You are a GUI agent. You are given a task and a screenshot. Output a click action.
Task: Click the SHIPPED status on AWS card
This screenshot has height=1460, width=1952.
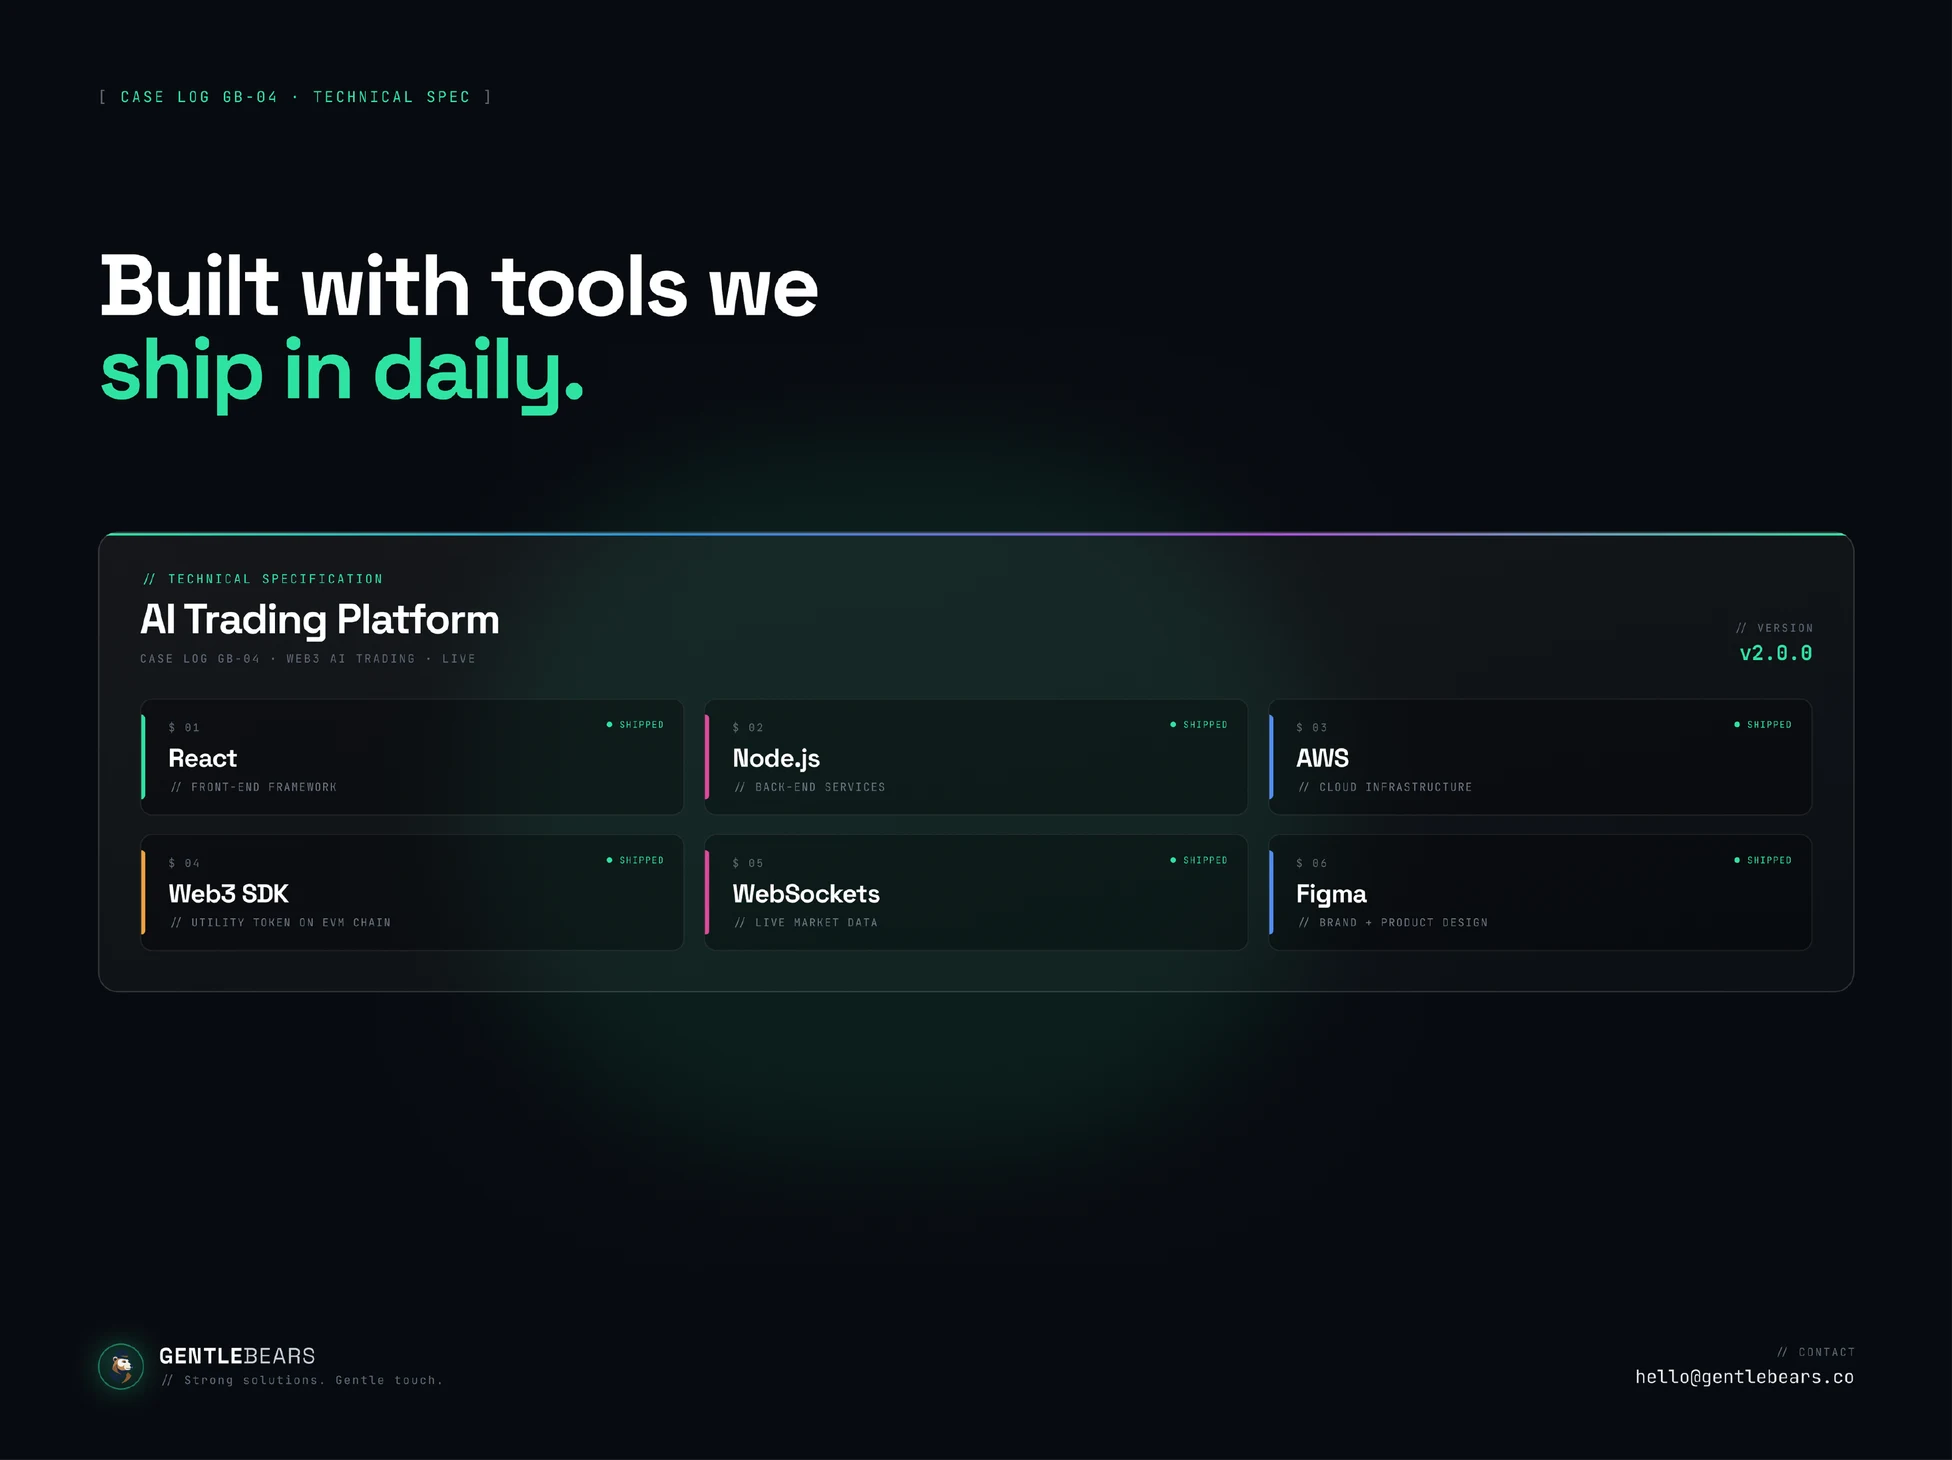coord(1763,725)
